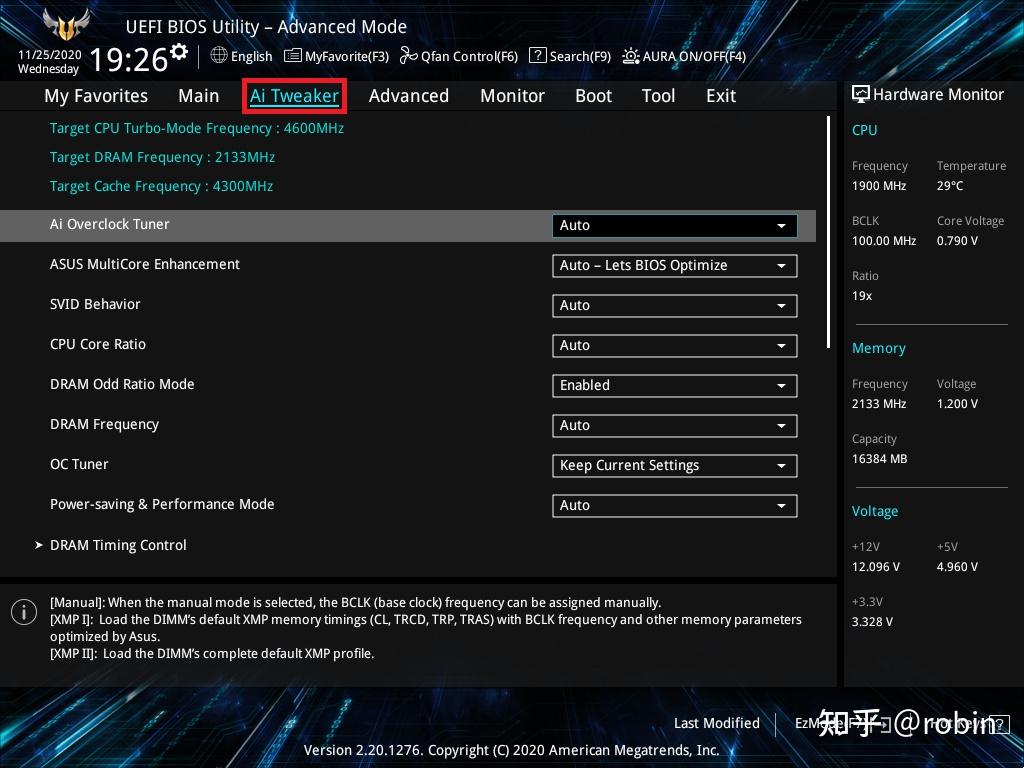Screen dimensions: 1024x768
Task: Go to the Tool tab
Action: (658, 96)
